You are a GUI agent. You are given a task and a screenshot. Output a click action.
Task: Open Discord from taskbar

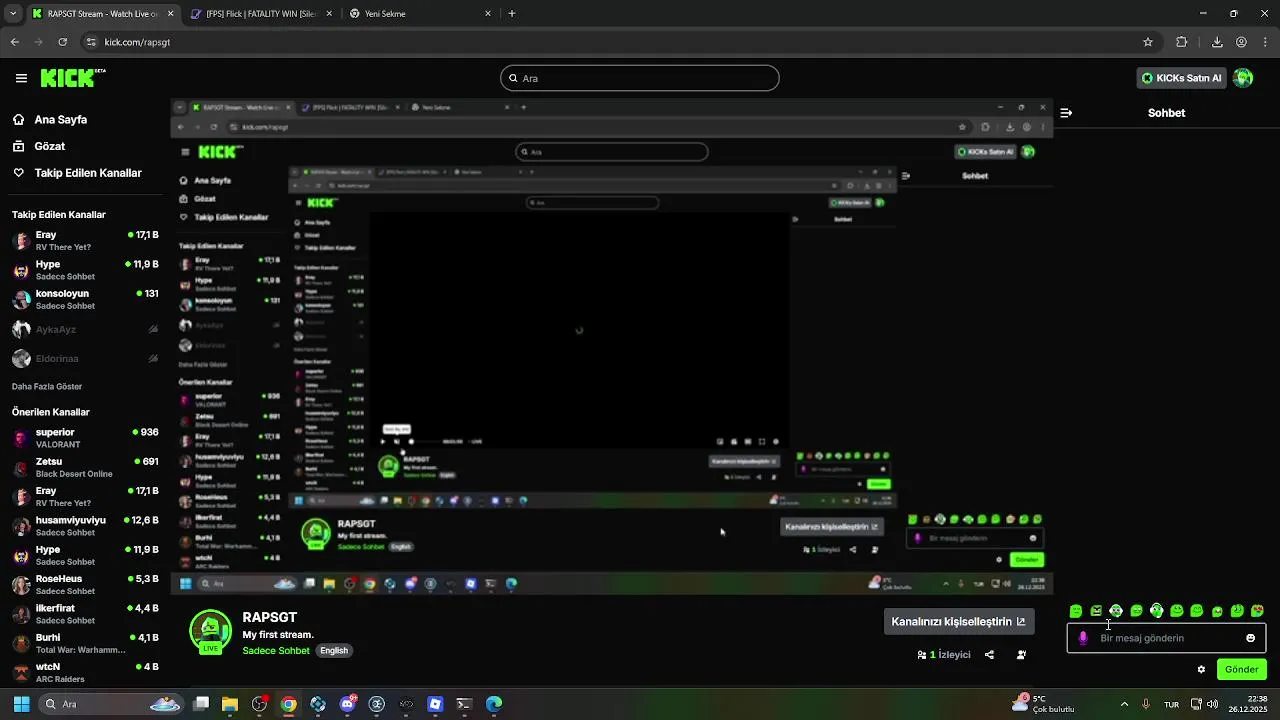click(x=347, y=704)
